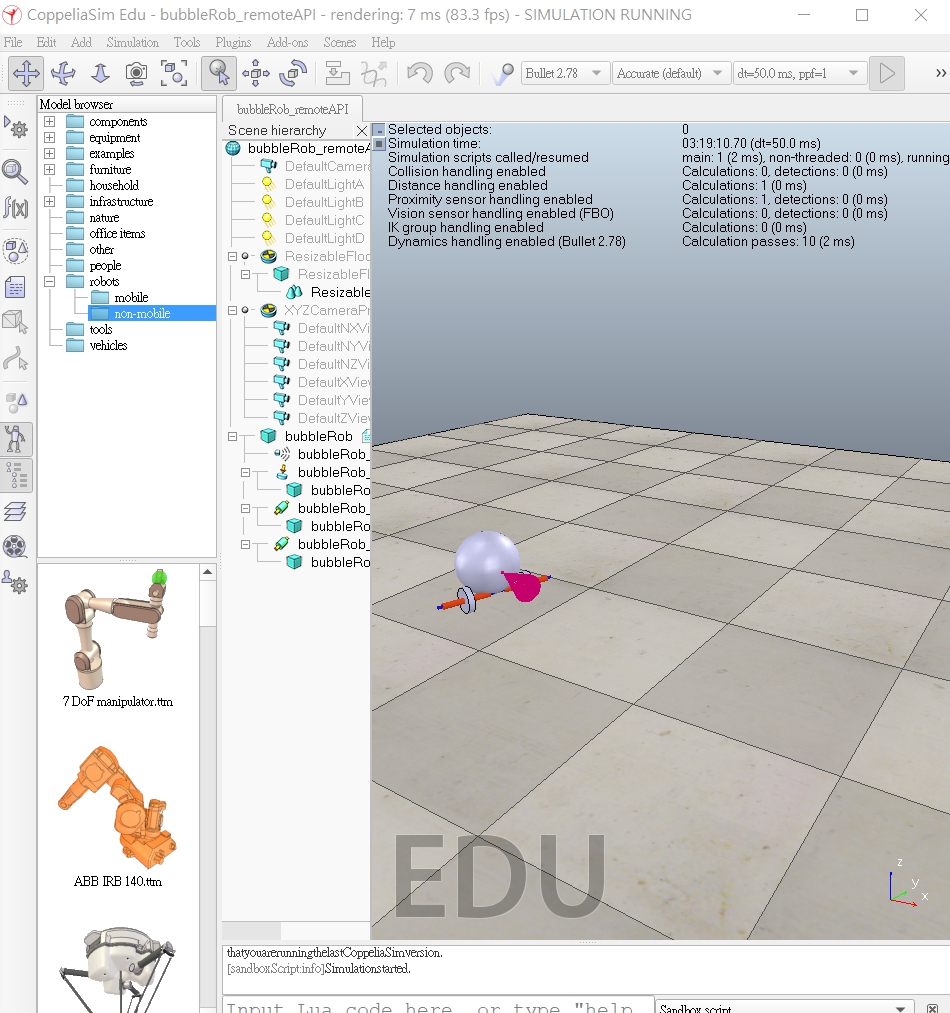
Task: Close the Scene hierarchy panel
Action: [x=362, y=131]
